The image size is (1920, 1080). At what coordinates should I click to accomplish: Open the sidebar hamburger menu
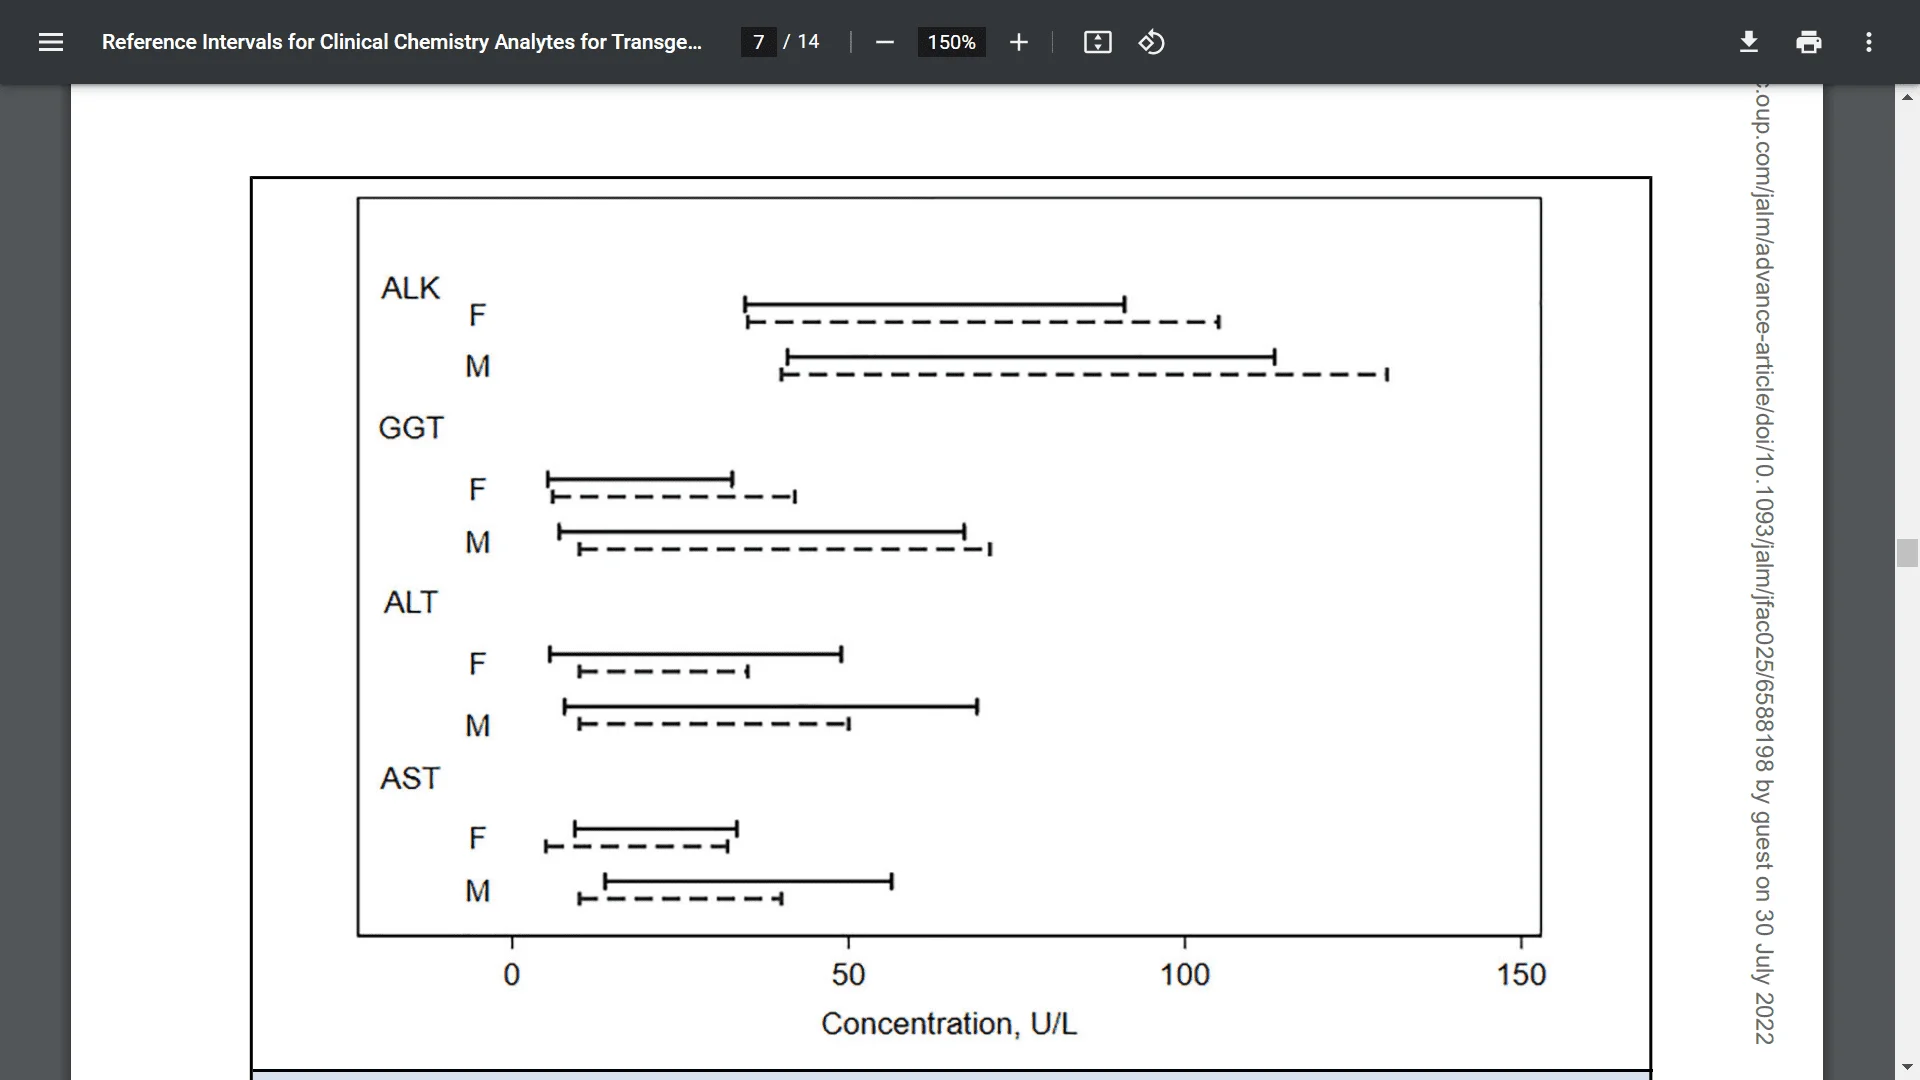coord(51,42)
